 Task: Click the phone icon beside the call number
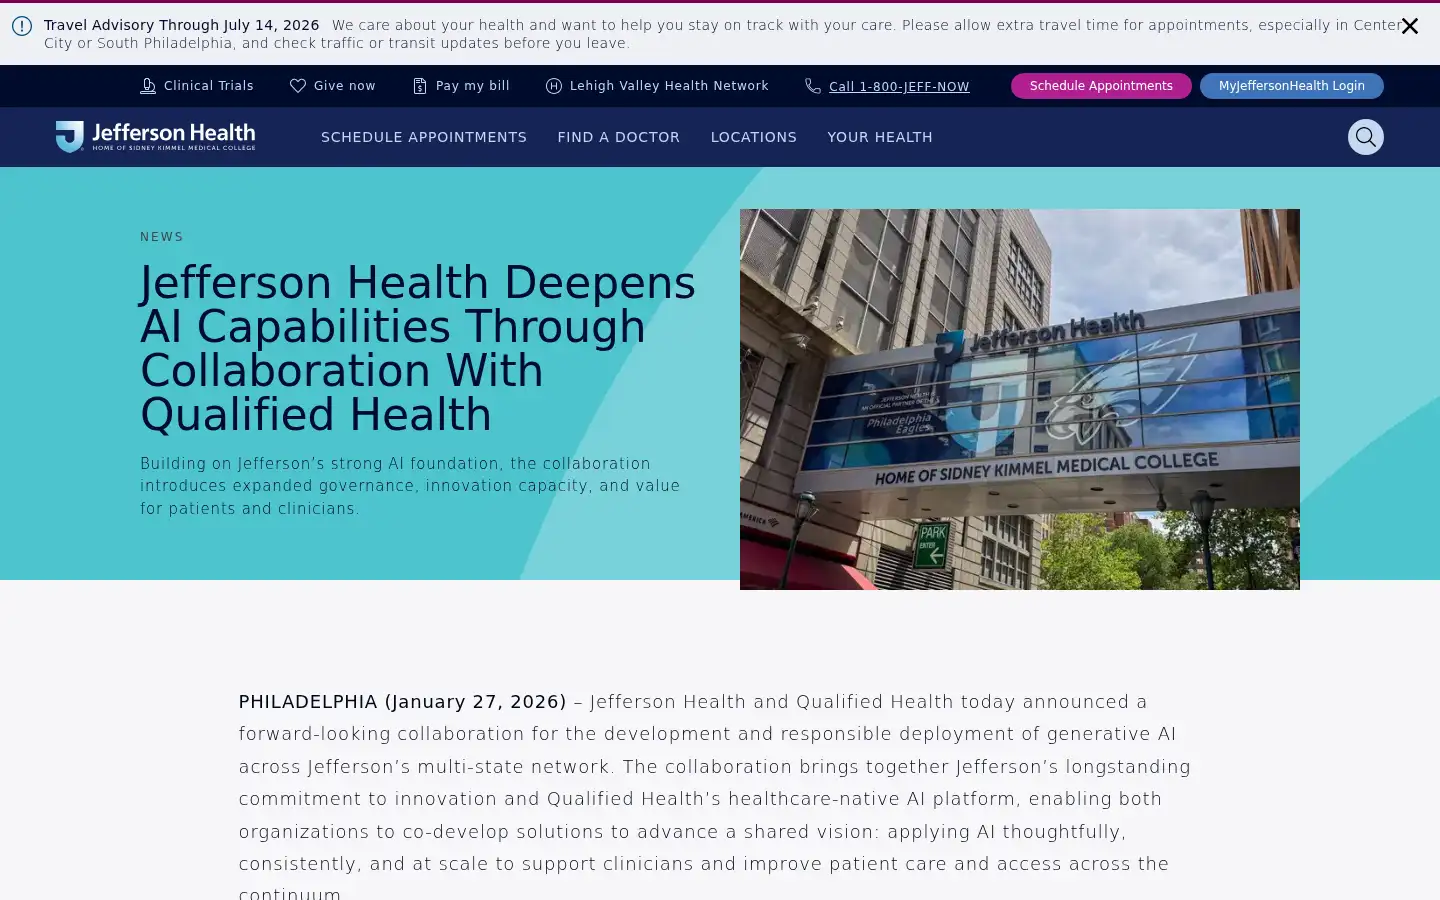pyautogui.click(x=813, y=86)
